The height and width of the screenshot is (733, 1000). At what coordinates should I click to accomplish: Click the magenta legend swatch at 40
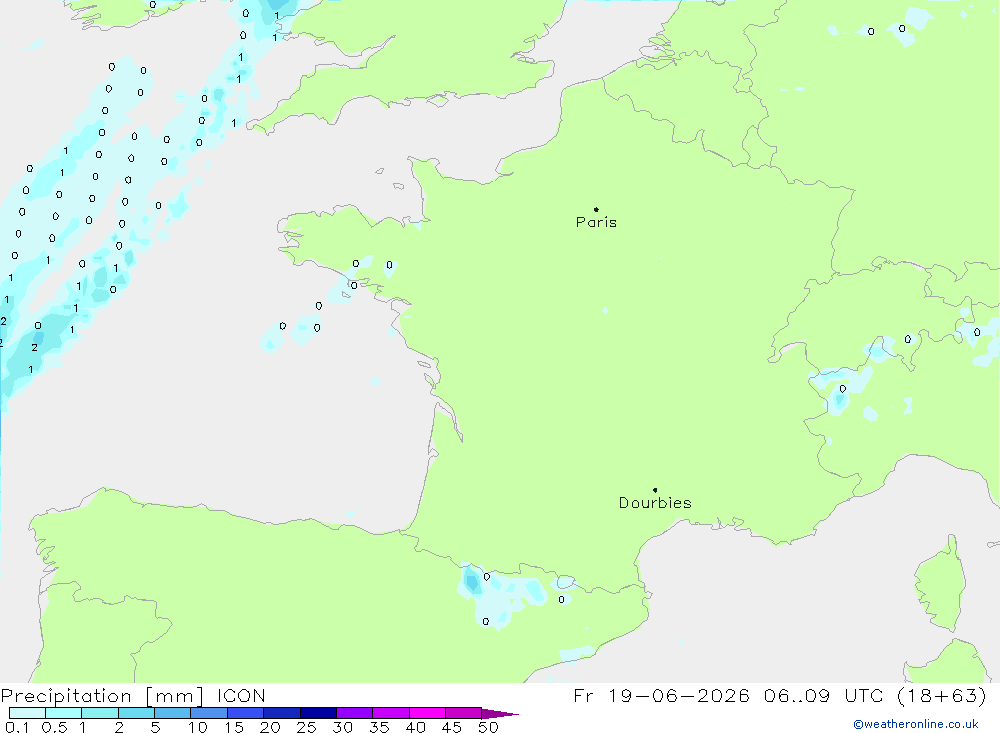pos(427,713)
